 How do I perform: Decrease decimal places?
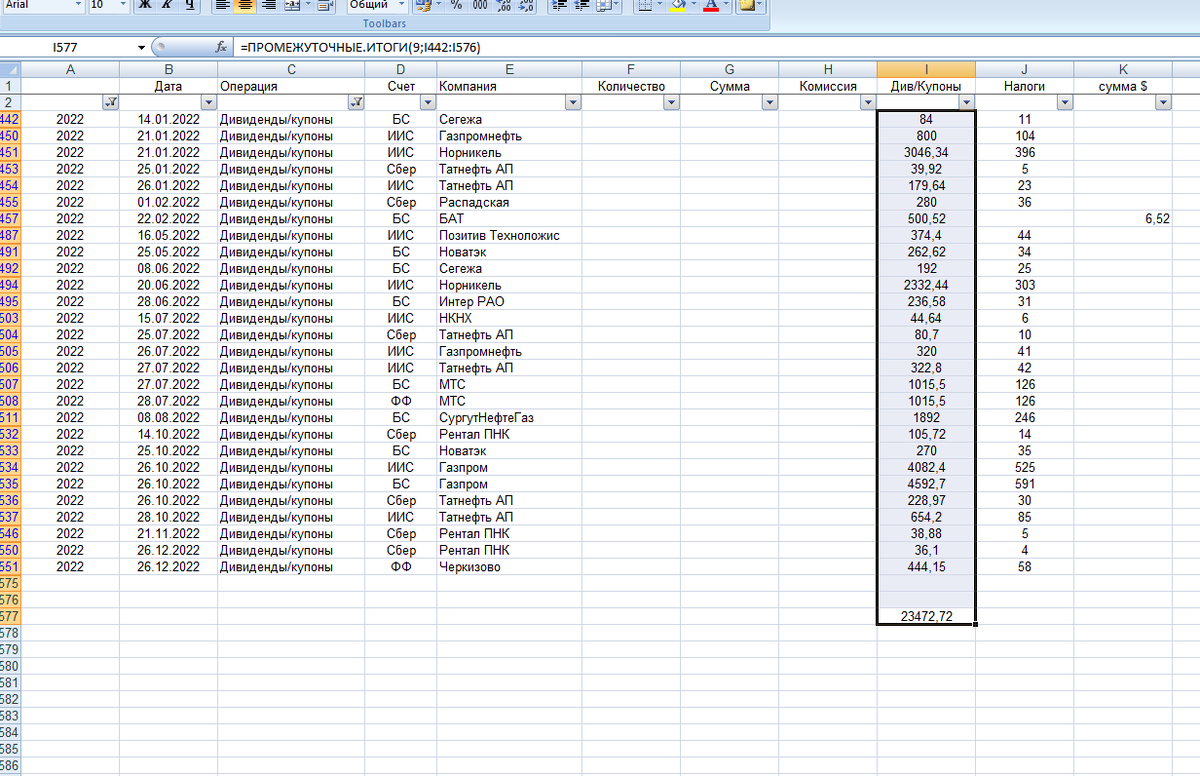(x=526, y=5)
